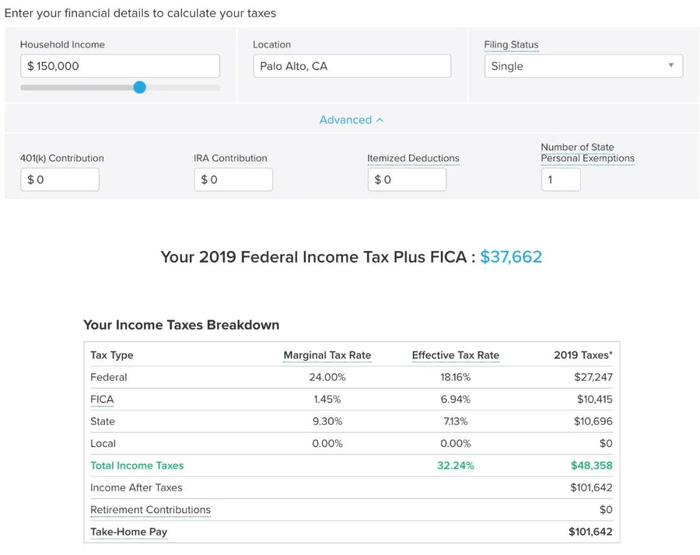Click the chevron icon beside Advanced
The width and height of the screenshot is (700, 555).
pyautogui.click(x=380, y=120)
